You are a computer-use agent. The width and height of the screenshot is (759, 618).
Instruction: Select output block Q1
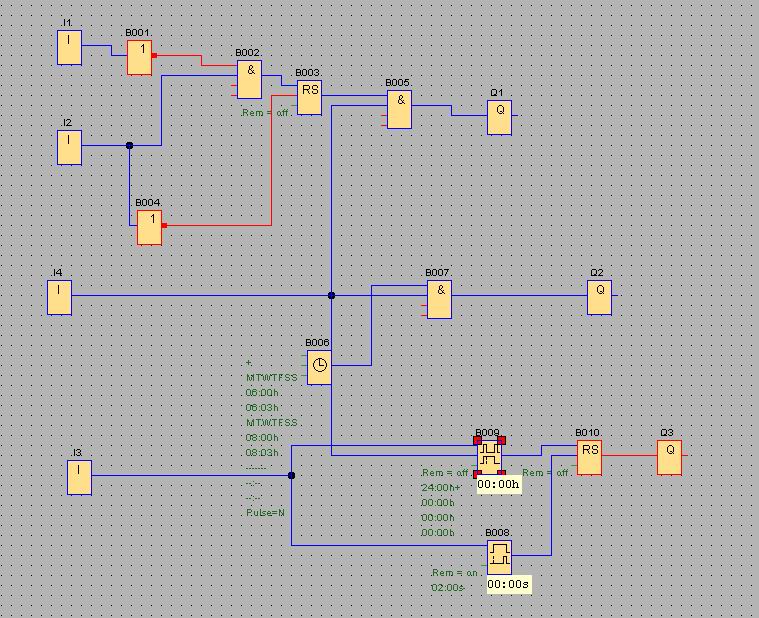(x=499, y=118)
